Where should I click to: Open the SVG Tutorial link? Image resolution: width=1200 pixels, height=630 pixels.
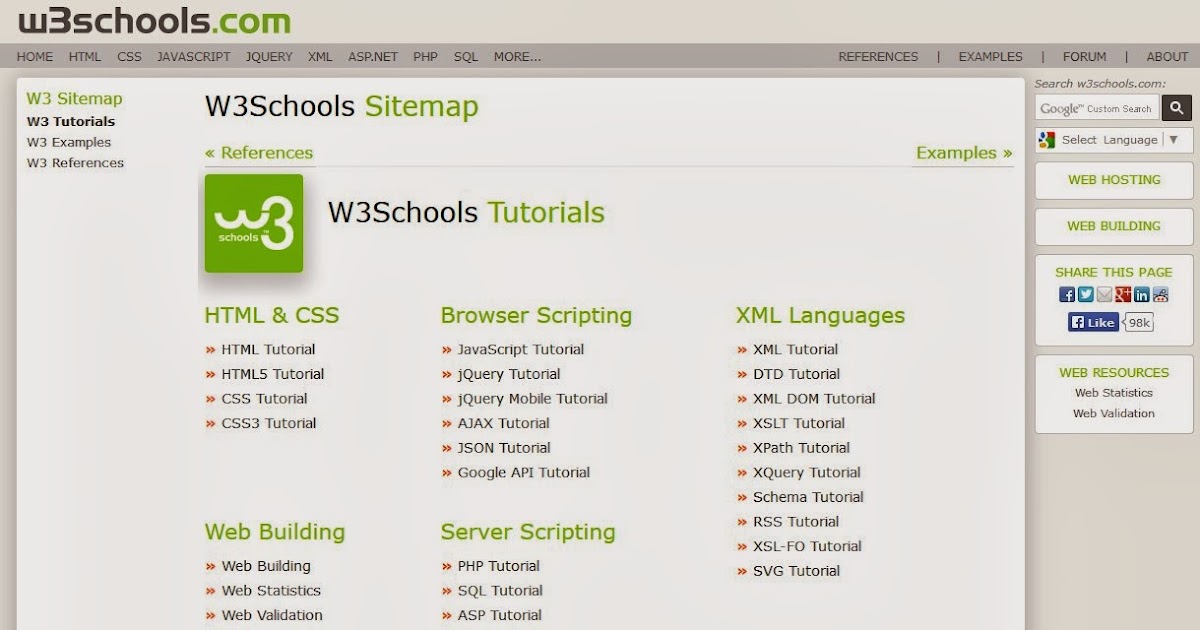click(x=797, y=571)
